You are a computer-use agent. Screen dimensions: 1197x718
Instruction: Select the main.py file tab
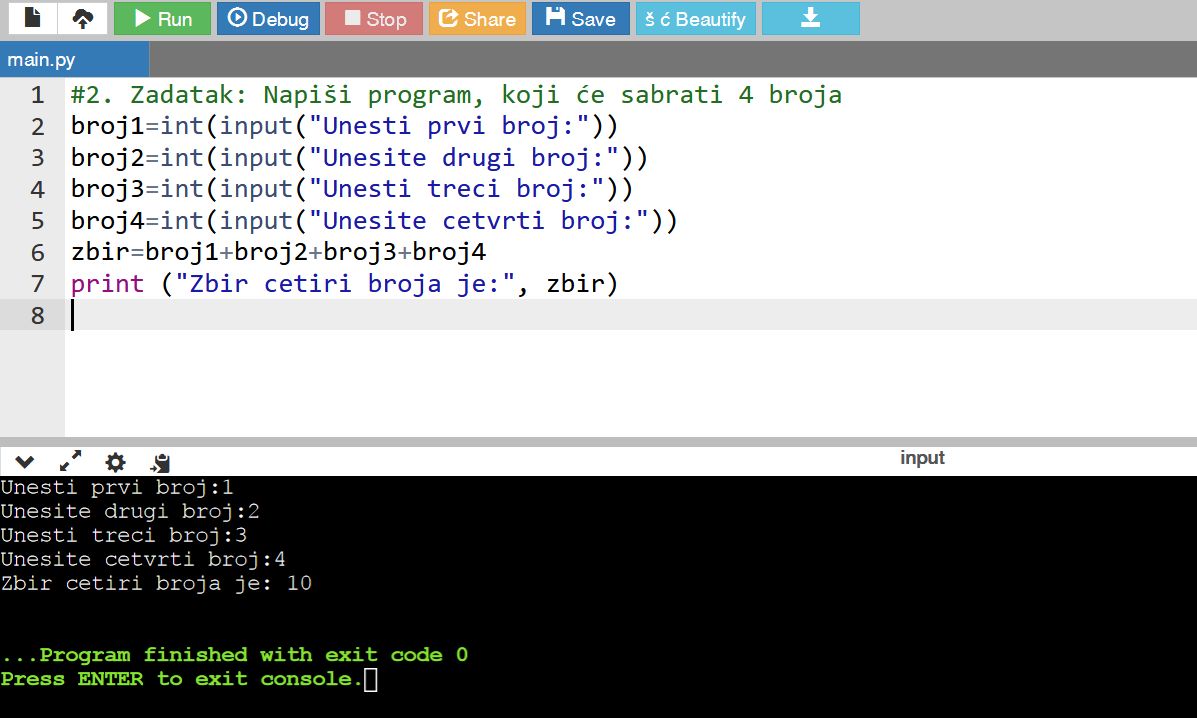pyautogui.click(x=41, y=60)
